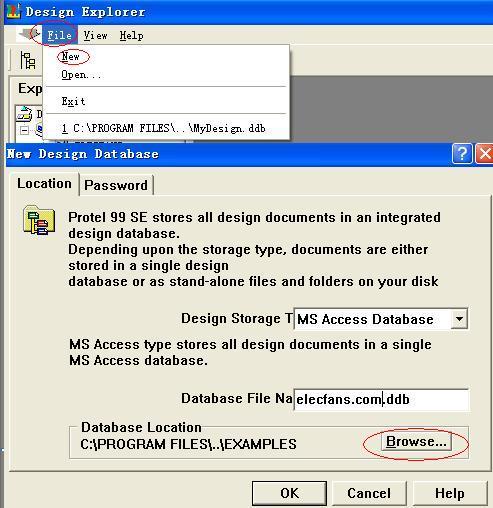
Task: Toggle the project tree panel toolbar icon
Action: (x=28, y=60)
